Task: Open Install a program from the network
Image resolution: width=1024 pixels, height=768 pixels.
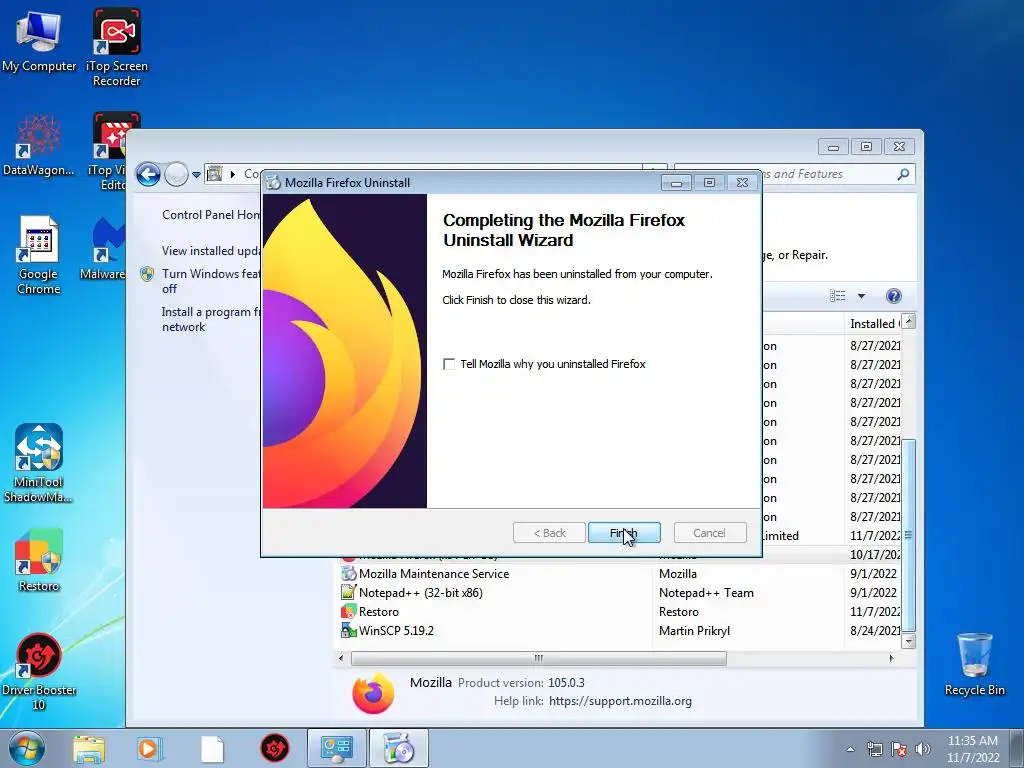Action: tap(211, 319)
